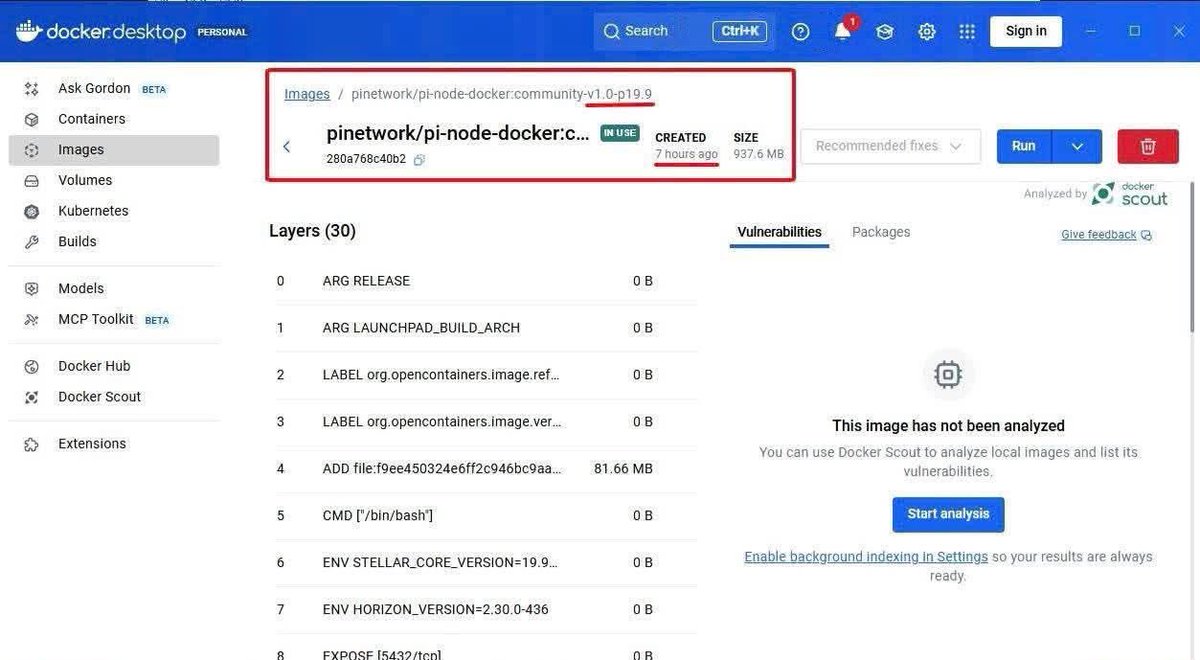The width and height of the screenshot is (1200, 660).
Task: Click the Docker Scout sidebar icon
Action: point(32,397)
